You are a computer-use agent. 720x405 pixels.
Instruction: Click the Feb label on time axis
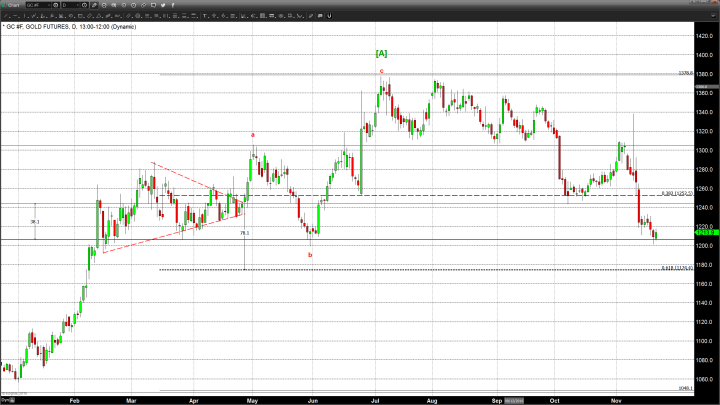(x=74, y=401)
